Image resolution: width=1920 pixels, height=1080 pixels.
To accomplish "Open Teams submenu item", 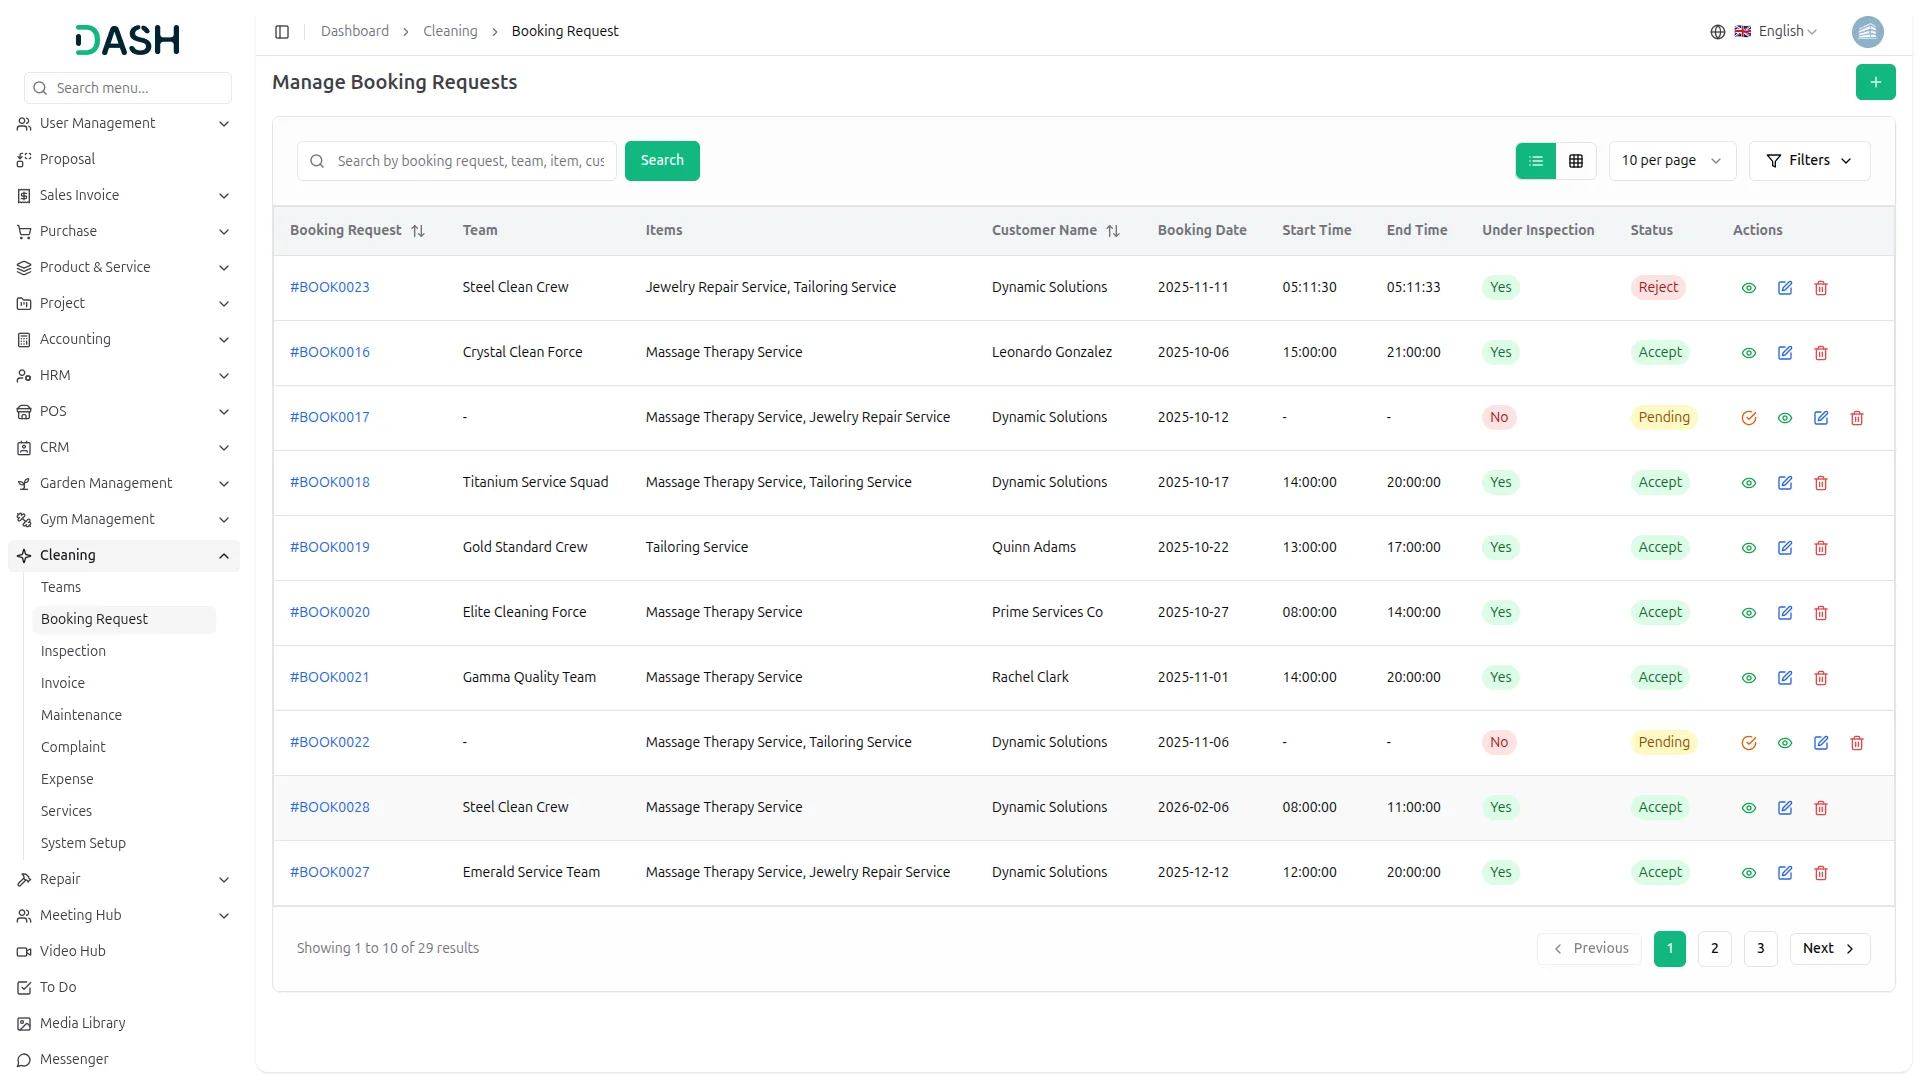I will coord(61,587).
